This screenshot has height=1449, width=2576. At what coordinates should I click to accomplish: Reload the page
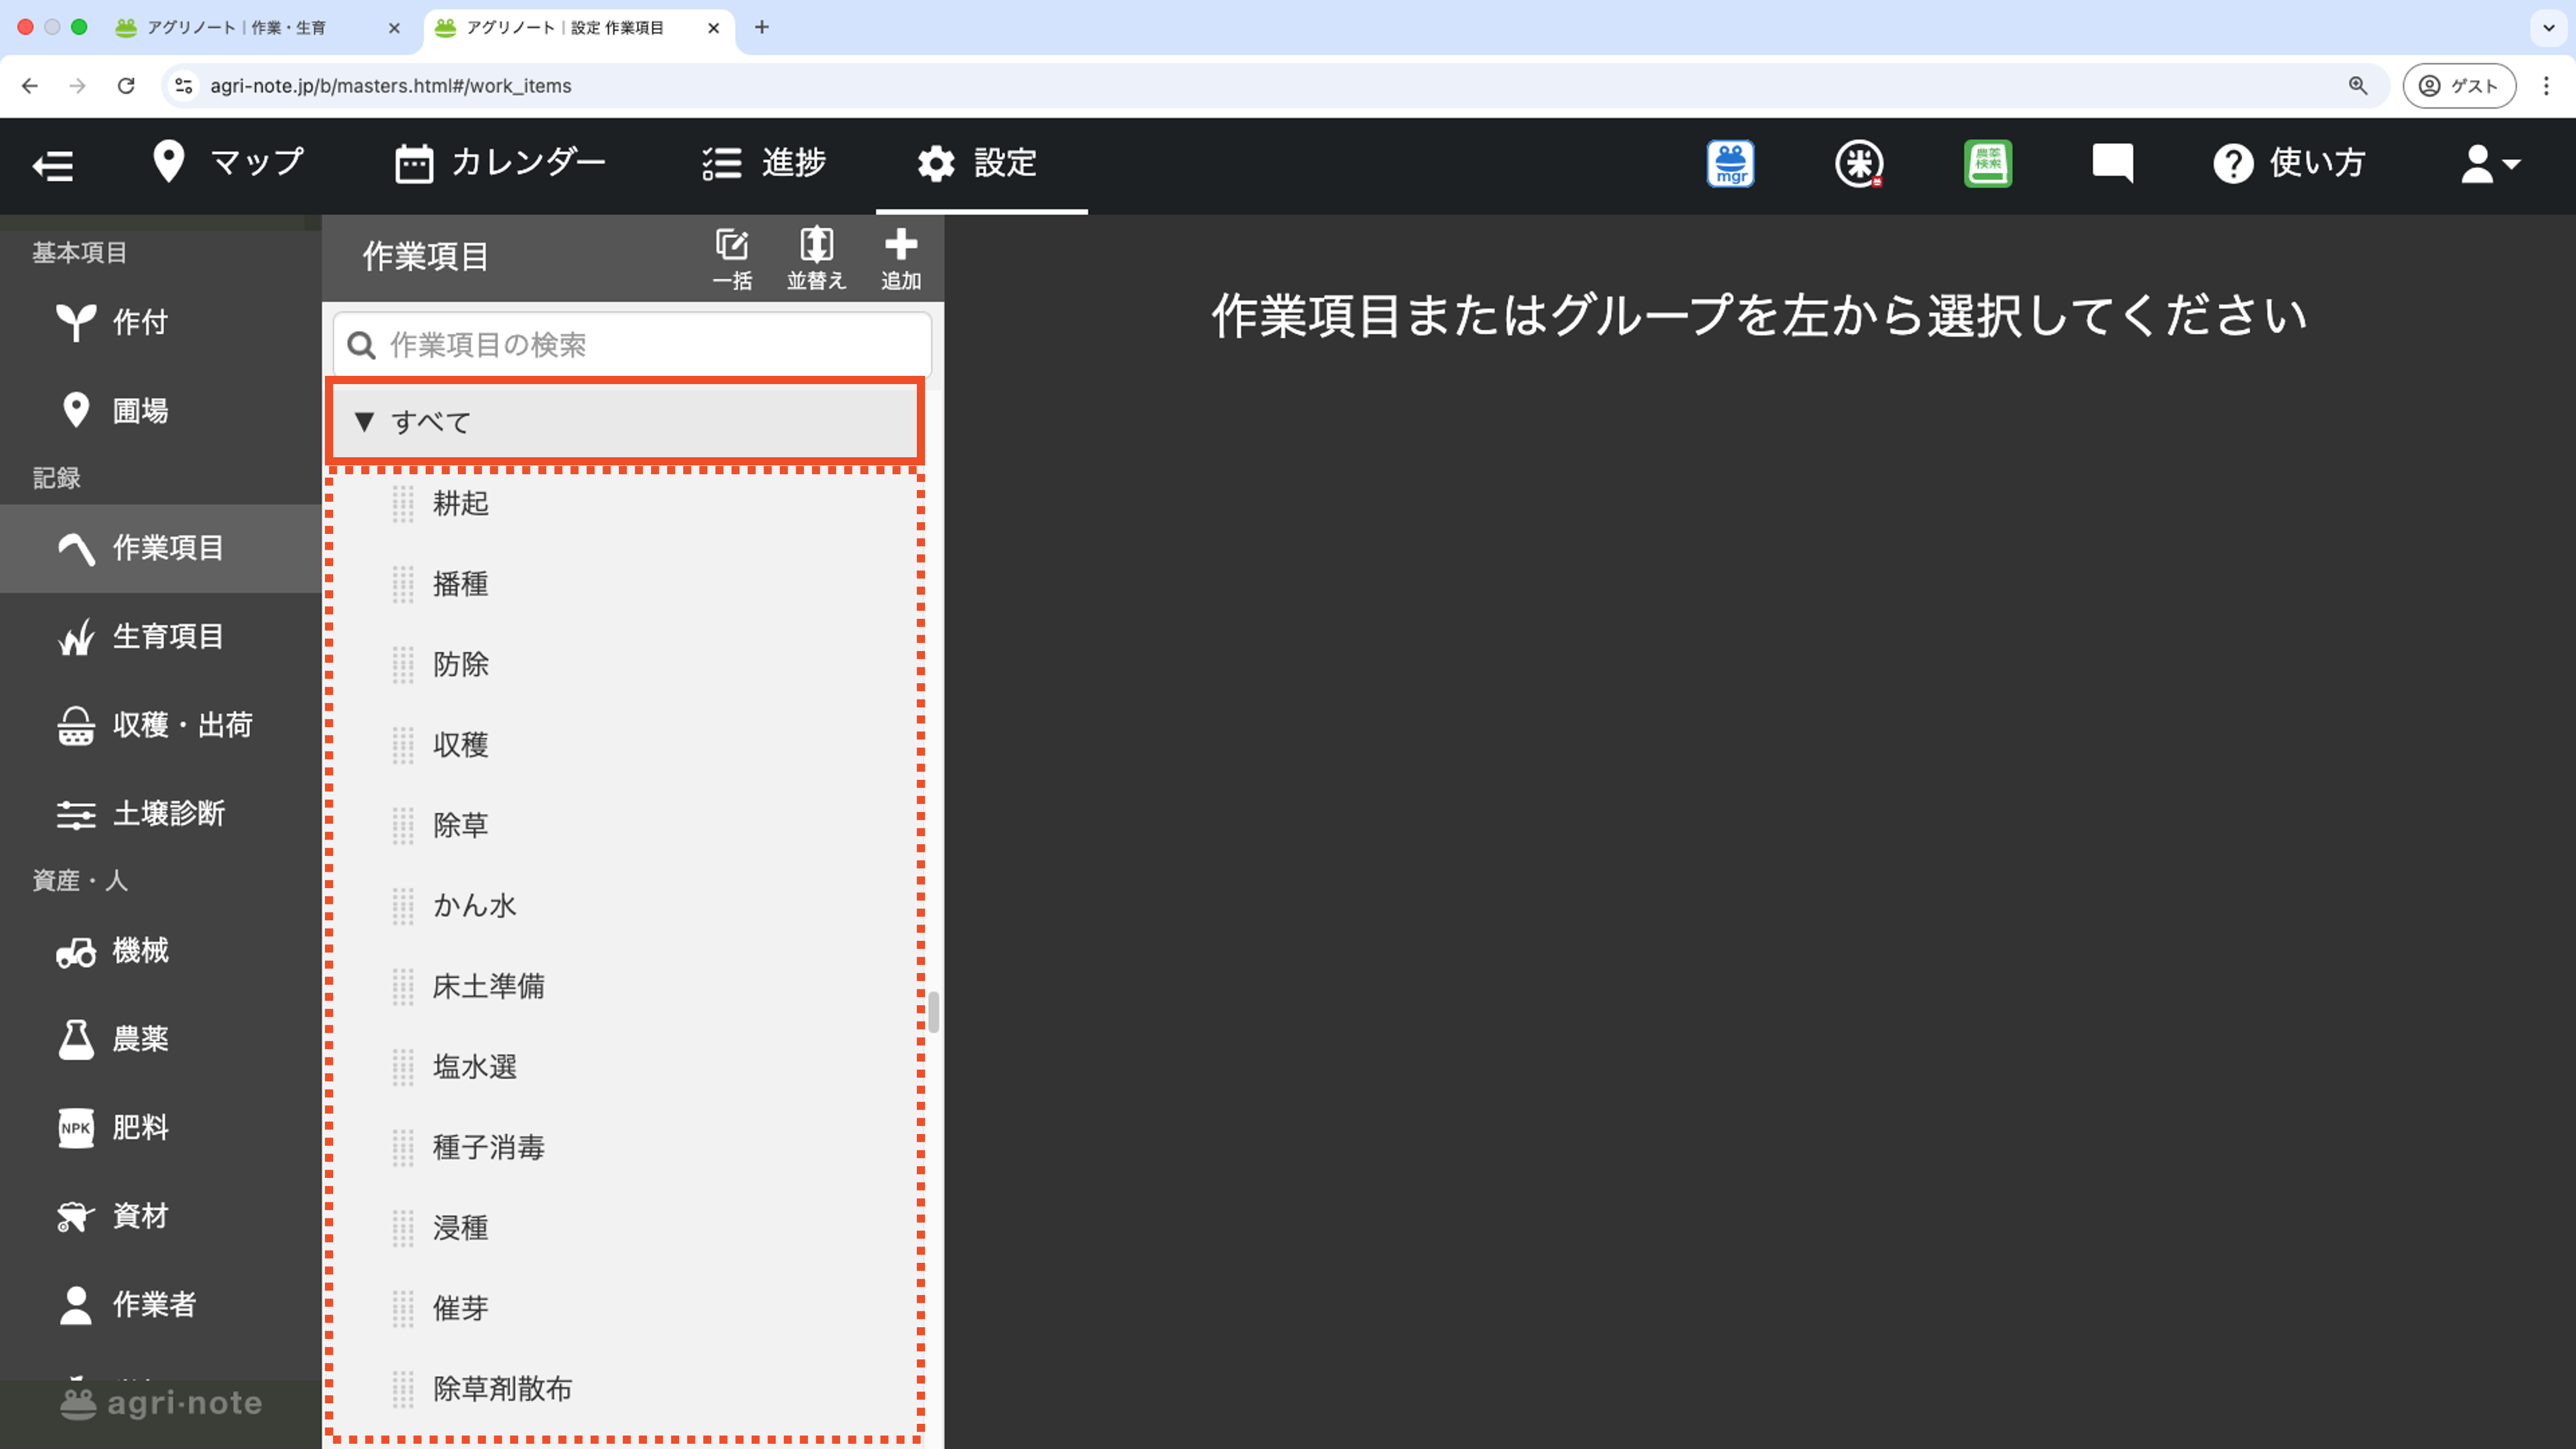click(x=126, y=86)
